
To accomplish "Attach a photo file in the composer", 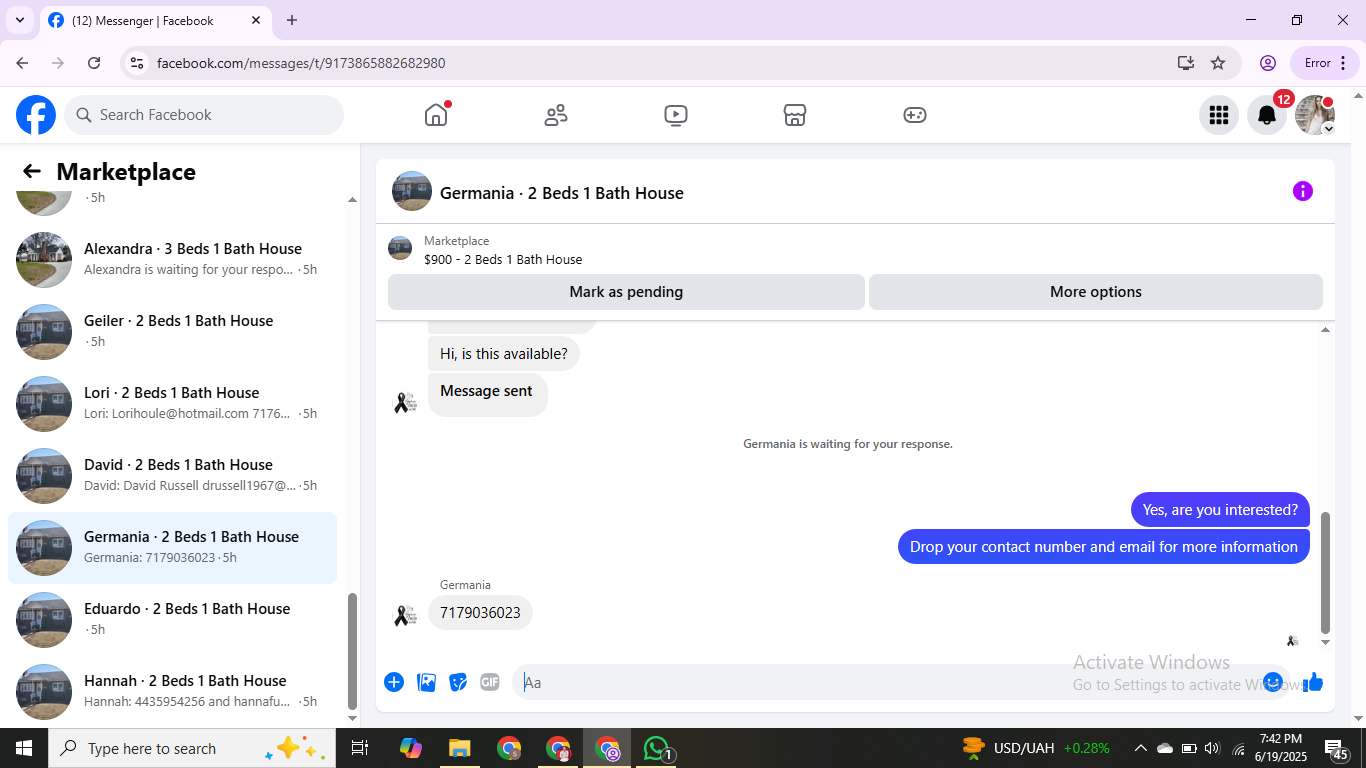I will [x=426, y=682].
